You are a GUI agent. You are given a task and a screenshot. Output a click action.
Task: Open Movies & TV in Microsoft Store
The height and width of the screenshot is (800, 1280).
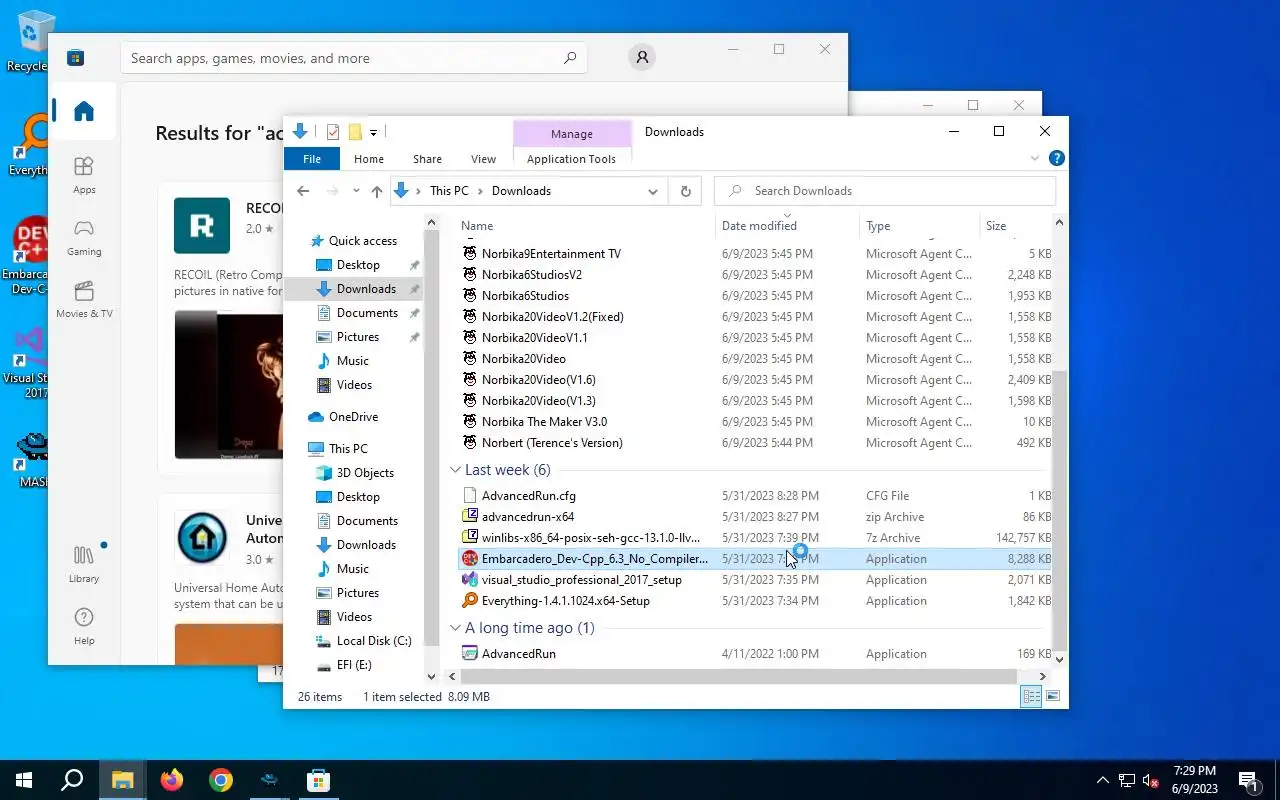click(x=84, y=299)
